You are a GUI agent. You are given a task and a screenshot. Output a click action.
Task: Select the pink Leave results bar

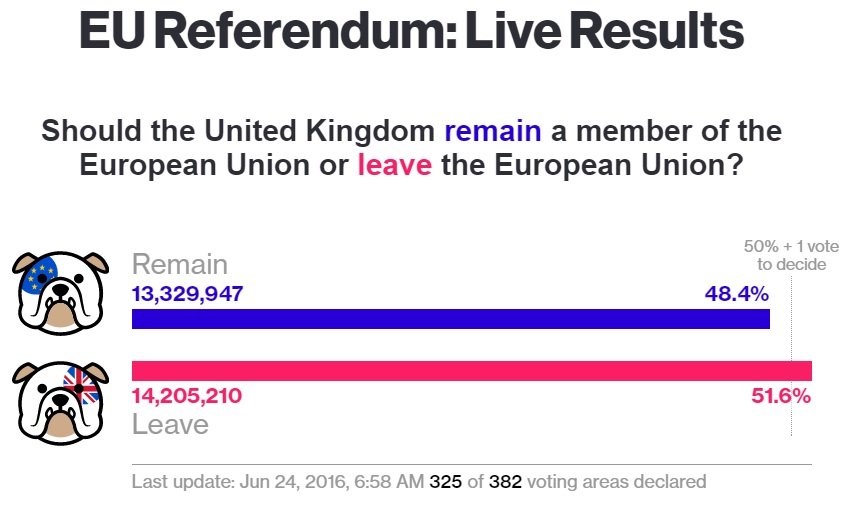[x=471, y=371]
